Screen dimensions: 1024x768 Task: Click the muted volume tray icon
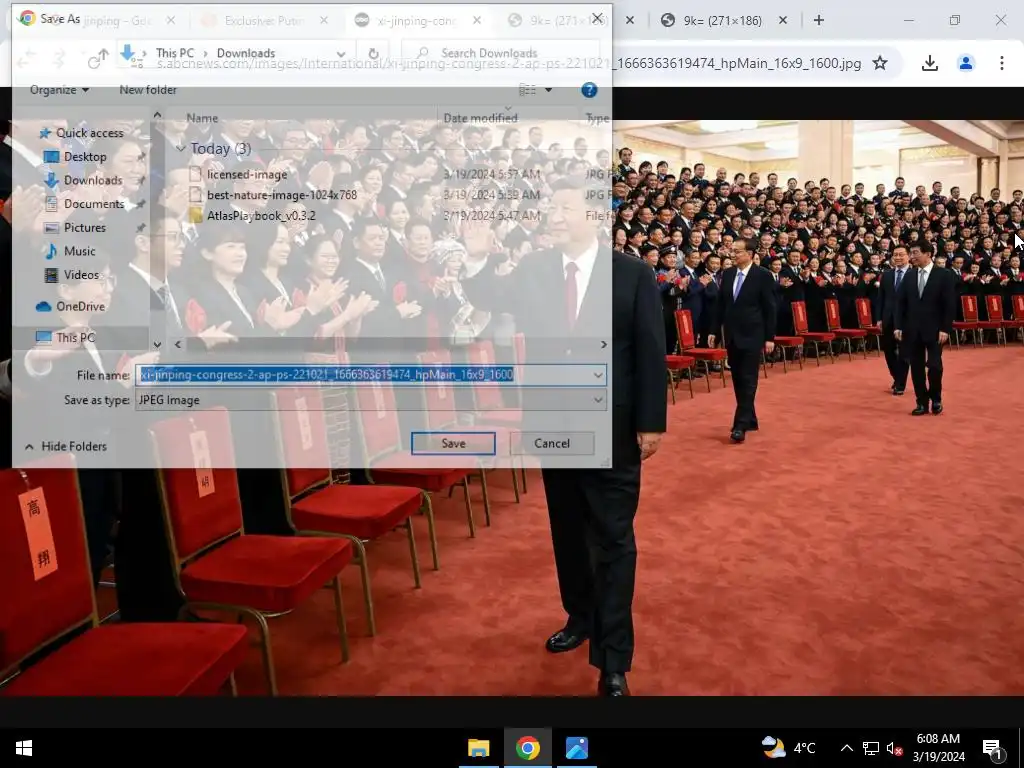[x=895, y=748]
